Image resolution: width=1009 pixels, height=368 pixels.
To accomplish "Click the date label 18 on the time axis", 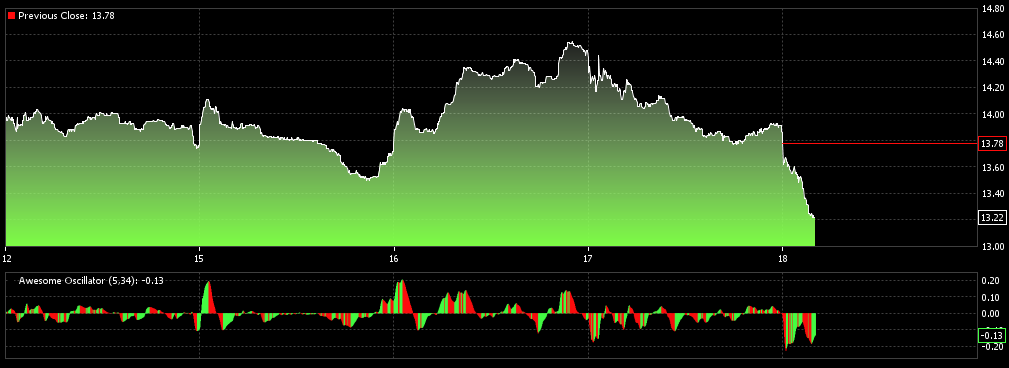I will tap(782, 258).
